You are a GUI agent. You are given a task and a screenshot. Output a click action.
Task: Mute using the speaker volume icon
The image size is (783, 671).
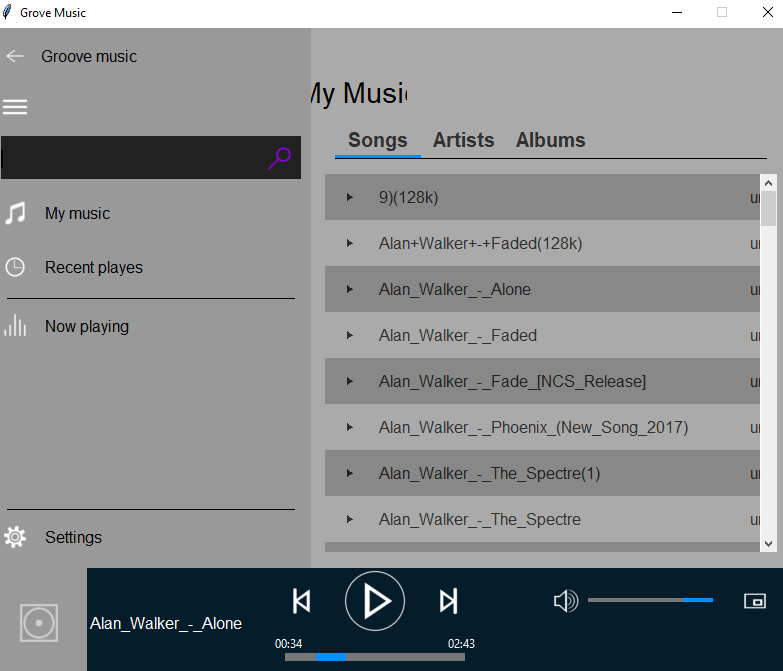click(566, 601)
